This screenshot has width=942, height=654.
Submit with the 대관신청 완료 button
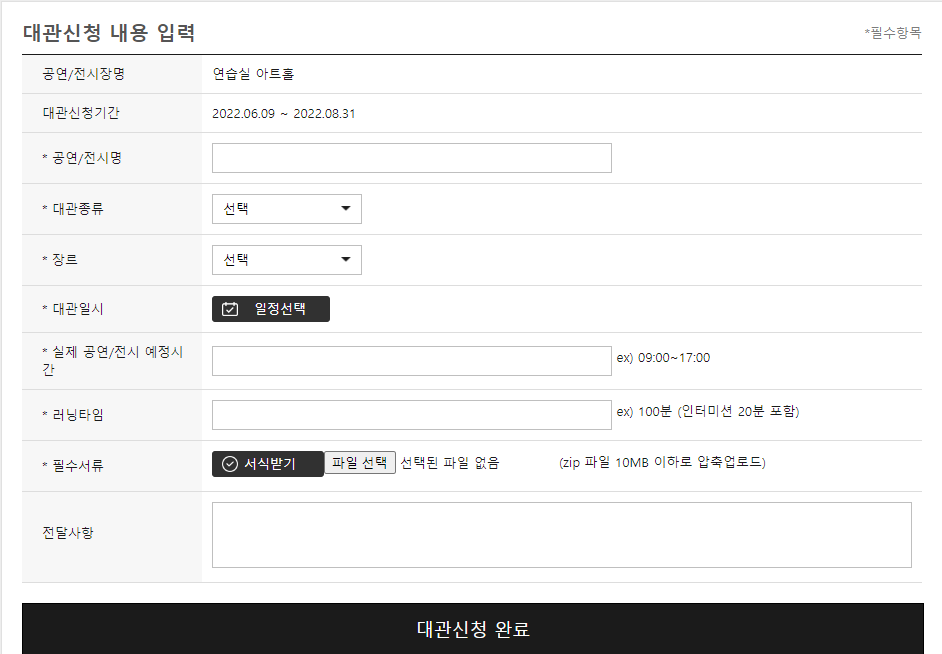coord(473,629)
